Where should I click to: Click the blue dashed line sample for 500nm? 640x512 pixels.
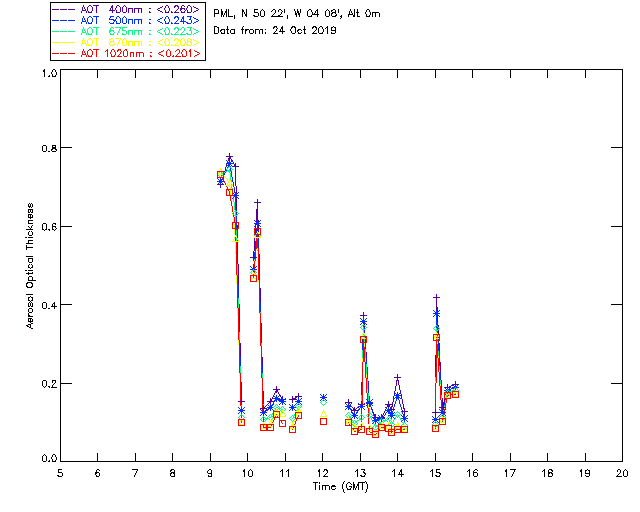tap(64, 20)
